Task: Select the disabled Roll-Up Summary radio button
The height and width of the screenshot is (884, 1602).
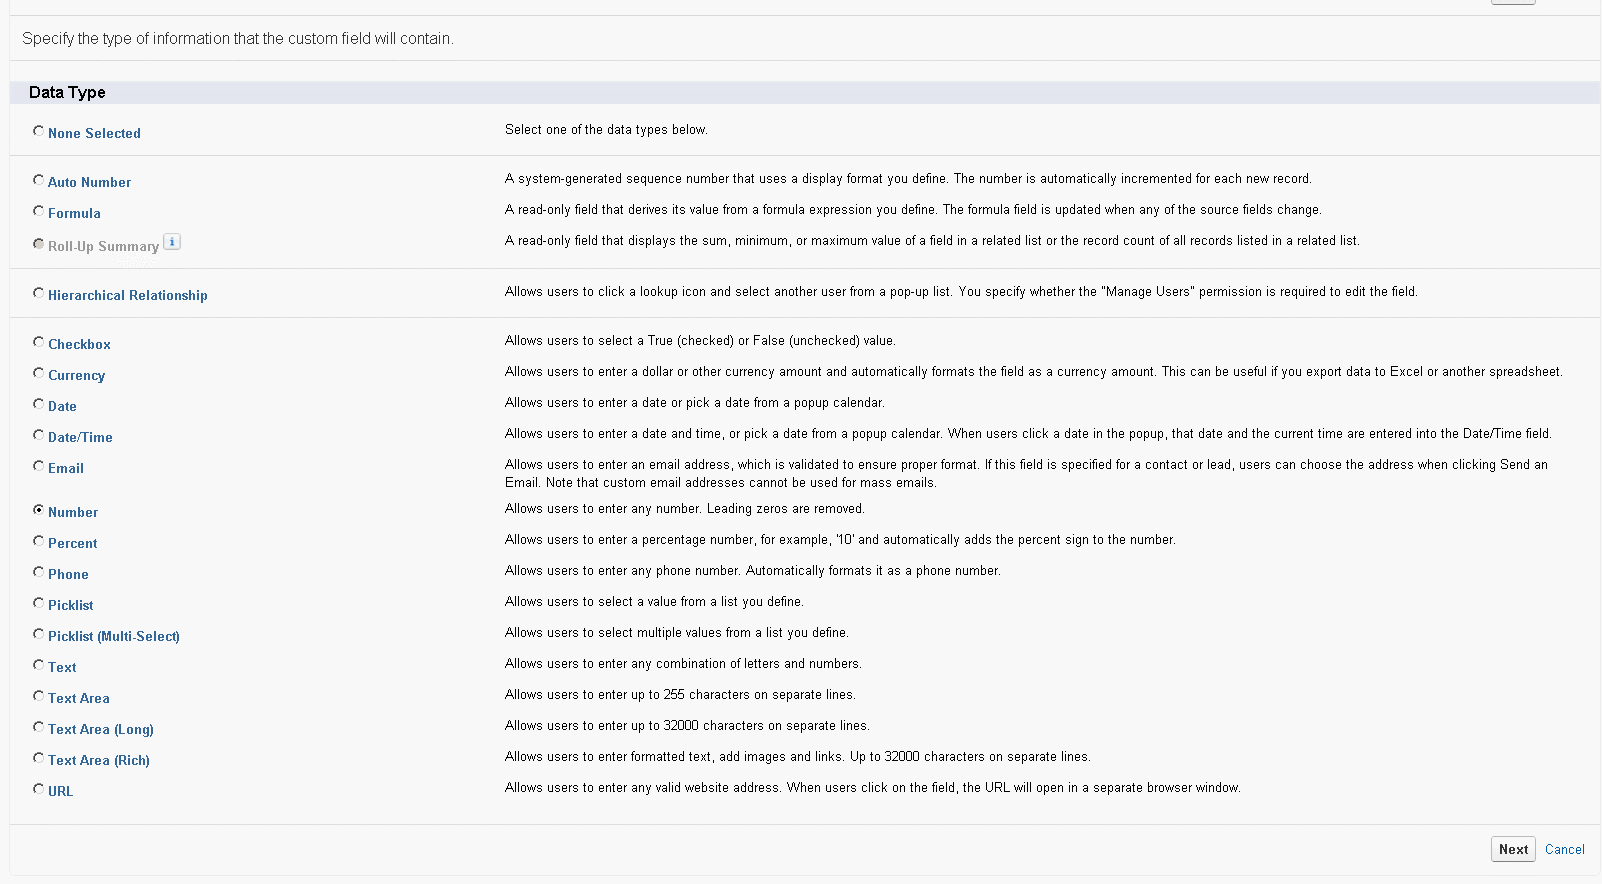Action: click(38, 244)
